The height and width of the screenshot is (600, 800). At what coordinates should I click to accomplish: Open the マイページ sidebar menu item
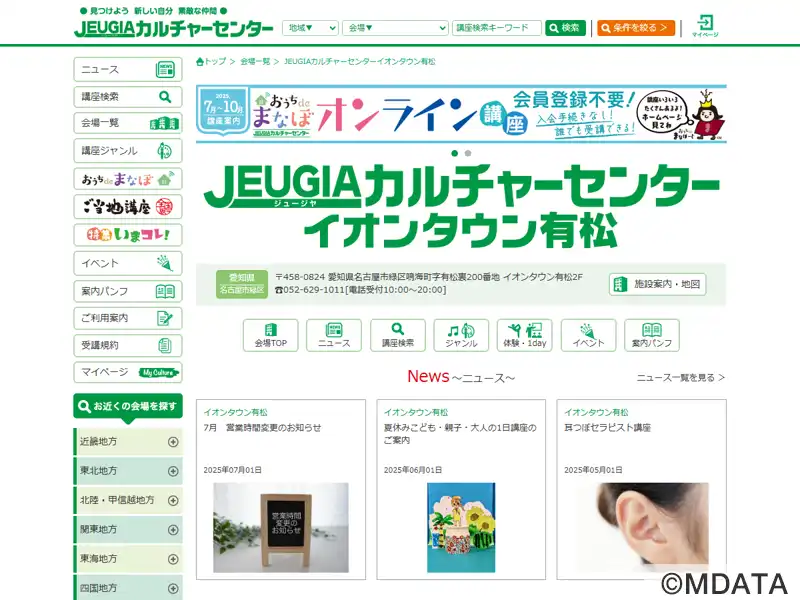coord(128,372)
